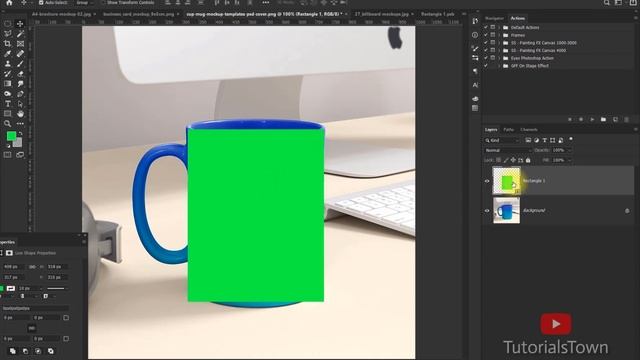Viewport: 640px width, 360px height.
Task: Expand the Default Actions folder
Action: click(499, 27)
